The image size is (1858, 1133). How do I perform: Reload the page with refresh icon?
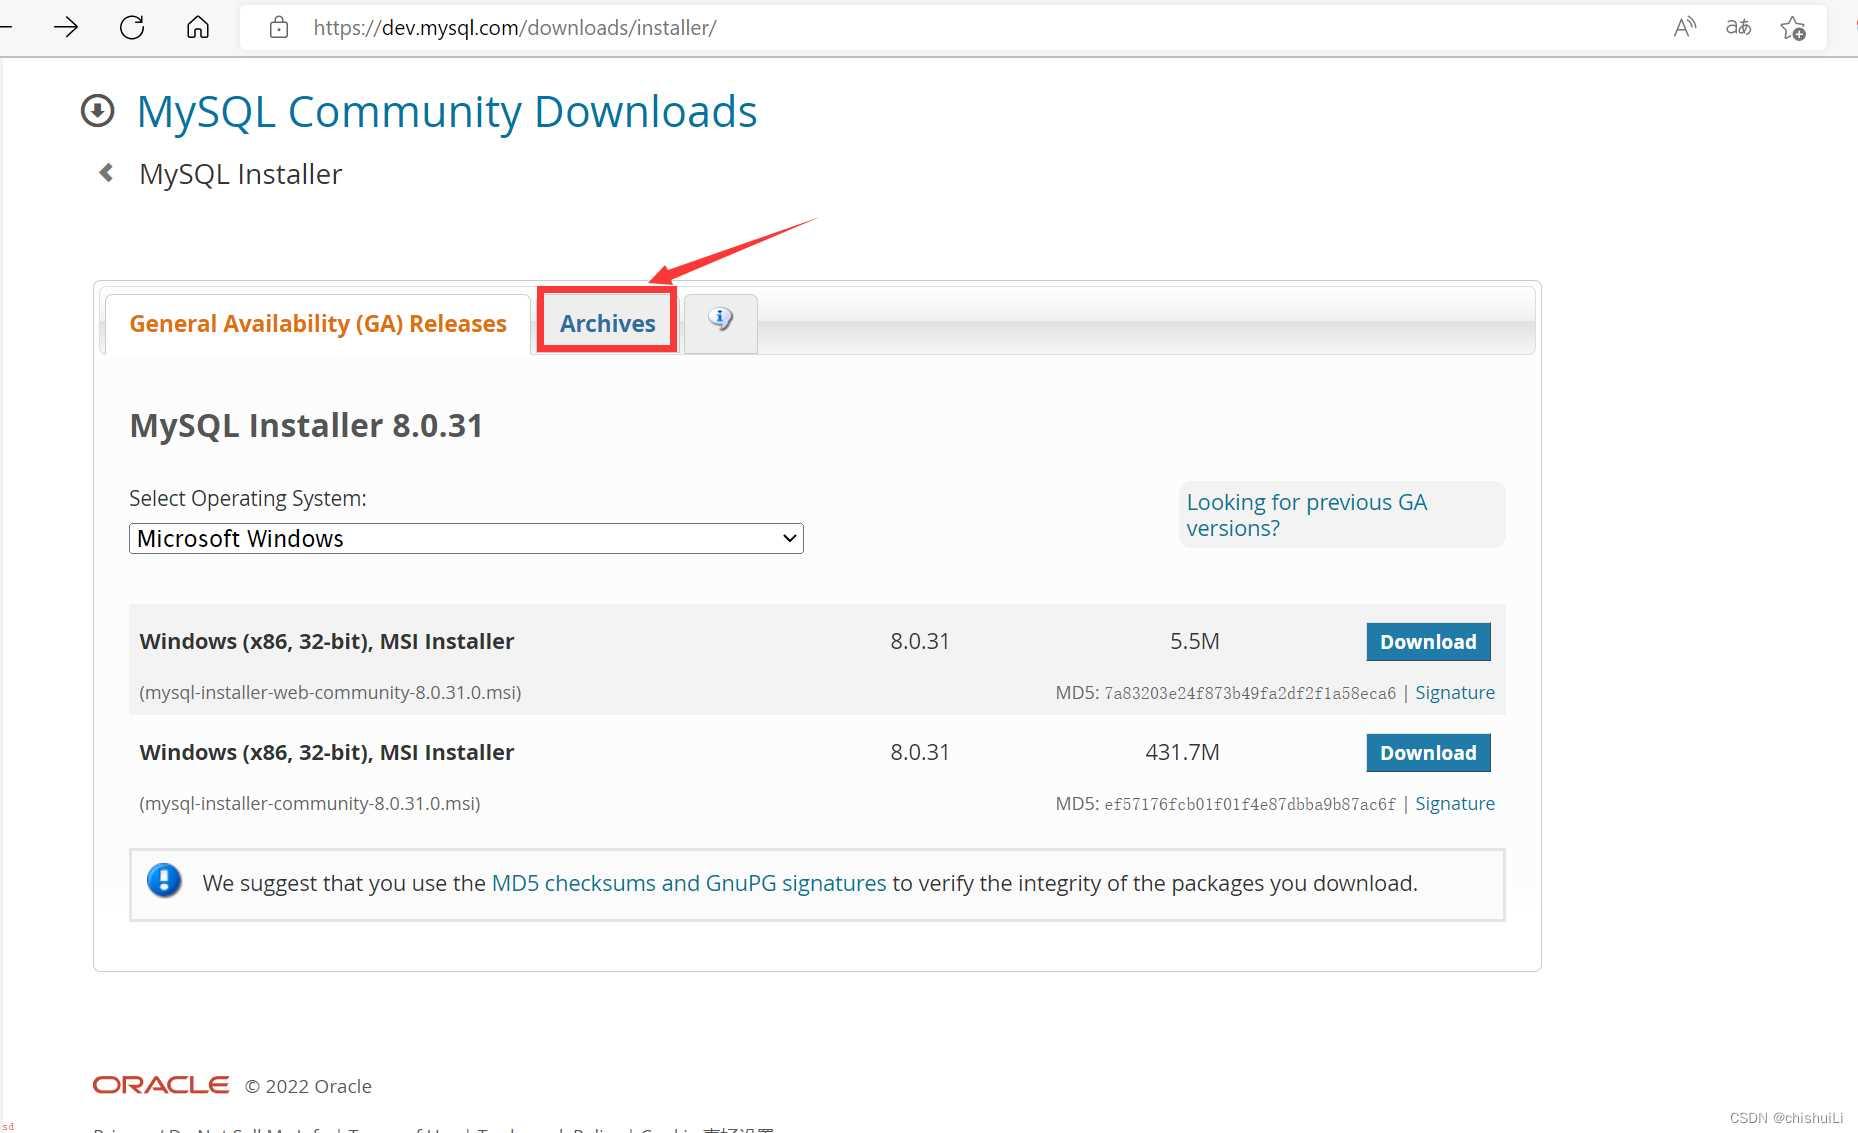132,27
